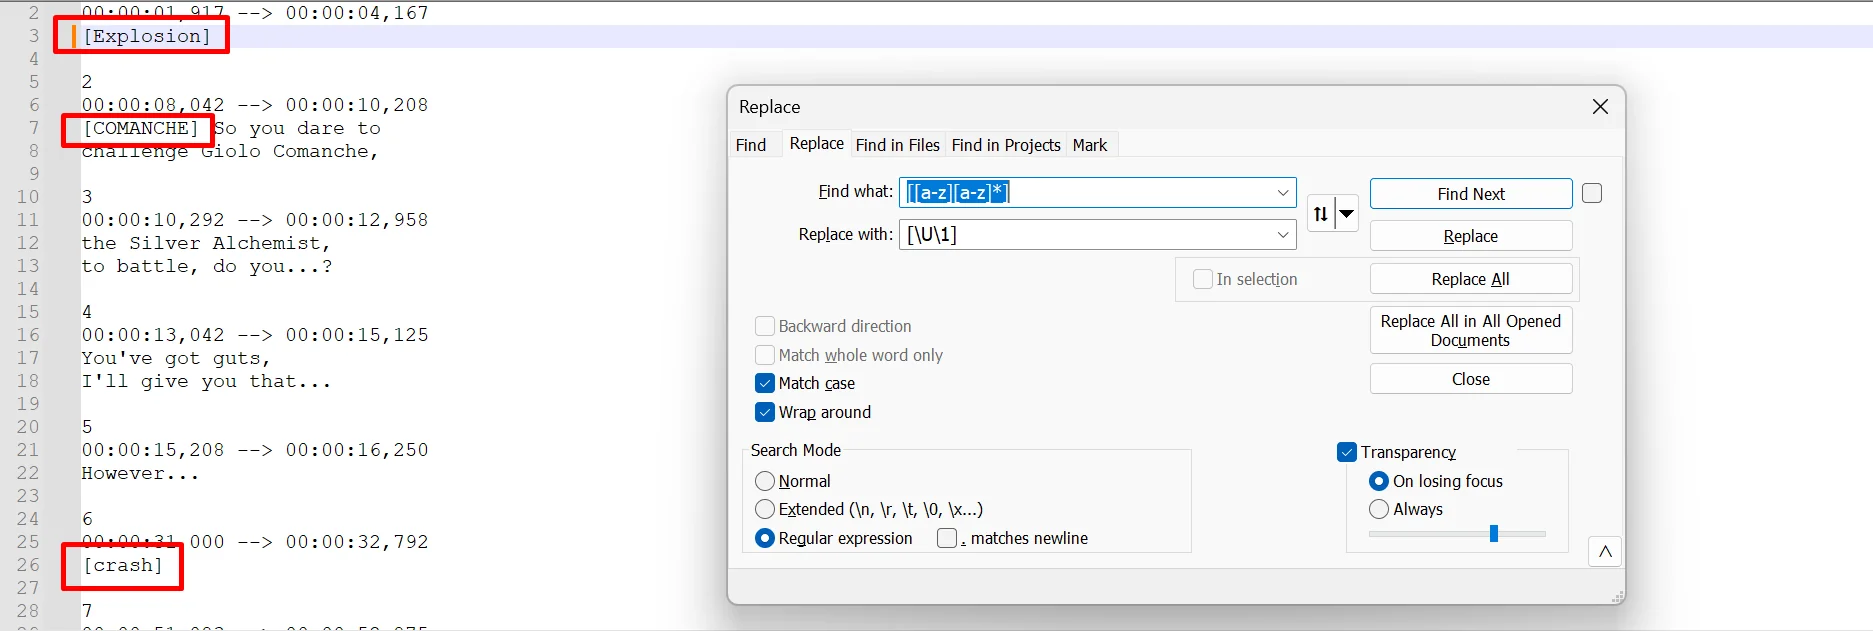Open the Mark tab
This screenshot has height=631, width=1873.
click(x=1089, y=145)
